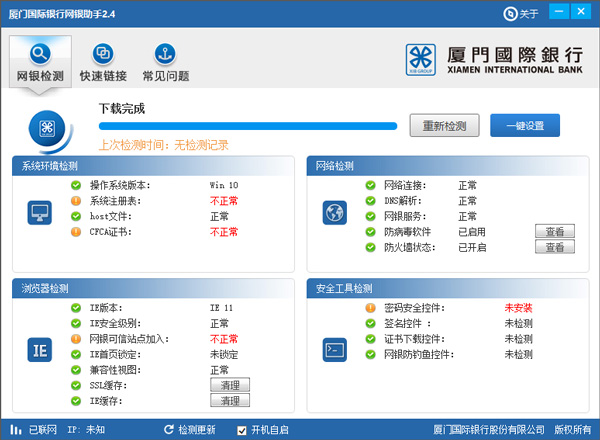Viewport: 600px width, 440px height.
Task: Click red 不正常 status for 系统注册表
Action: pyautogui.click(x=224, y=201)
